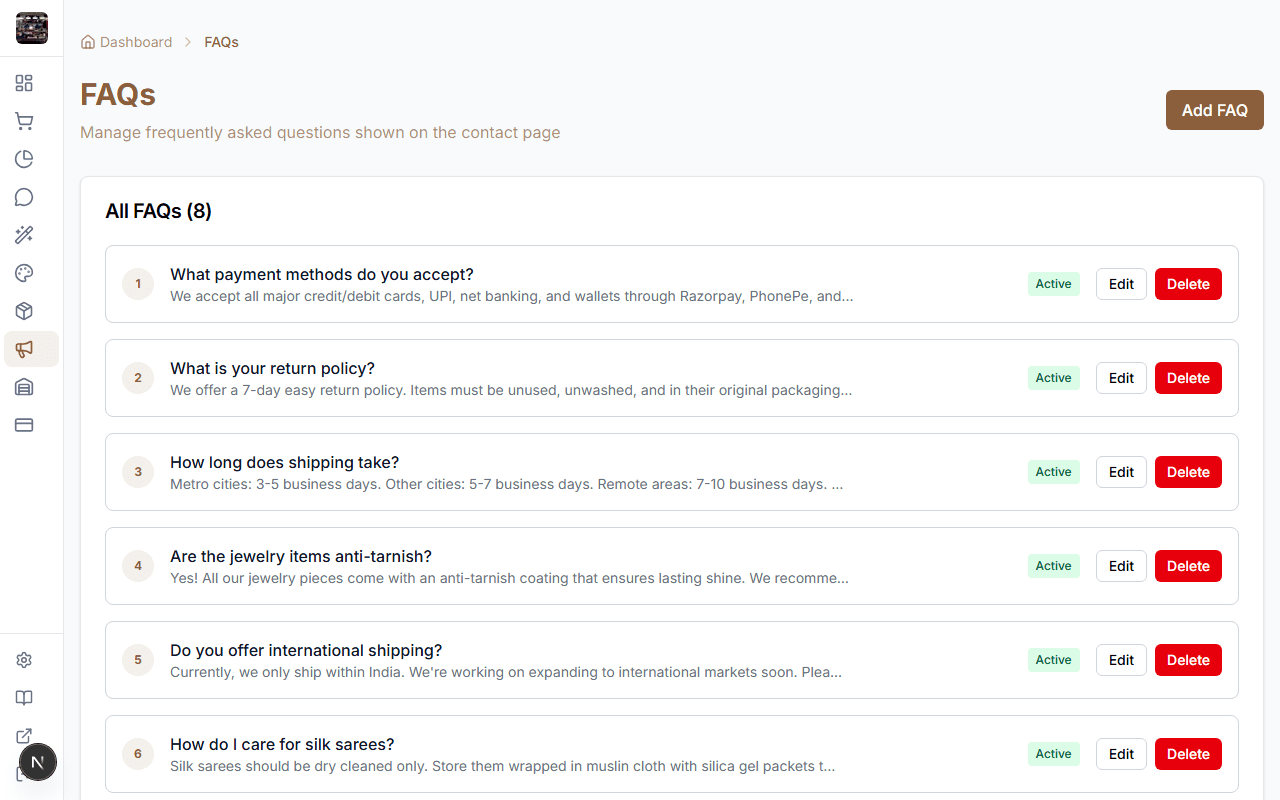Open the external link icon
Screen dimensions: 1280x800
pyautogui.click(x=24, y=736)
